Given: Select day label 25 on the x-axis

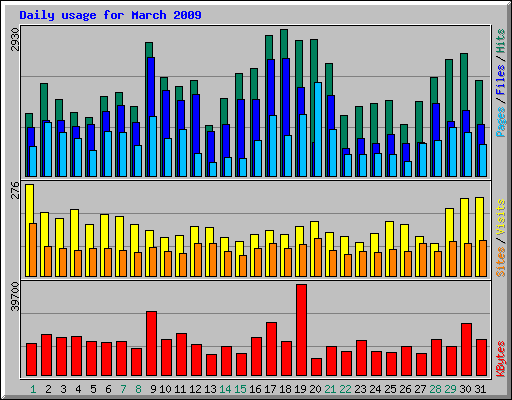Looking at the screenshot, I should tap(390, 389).
